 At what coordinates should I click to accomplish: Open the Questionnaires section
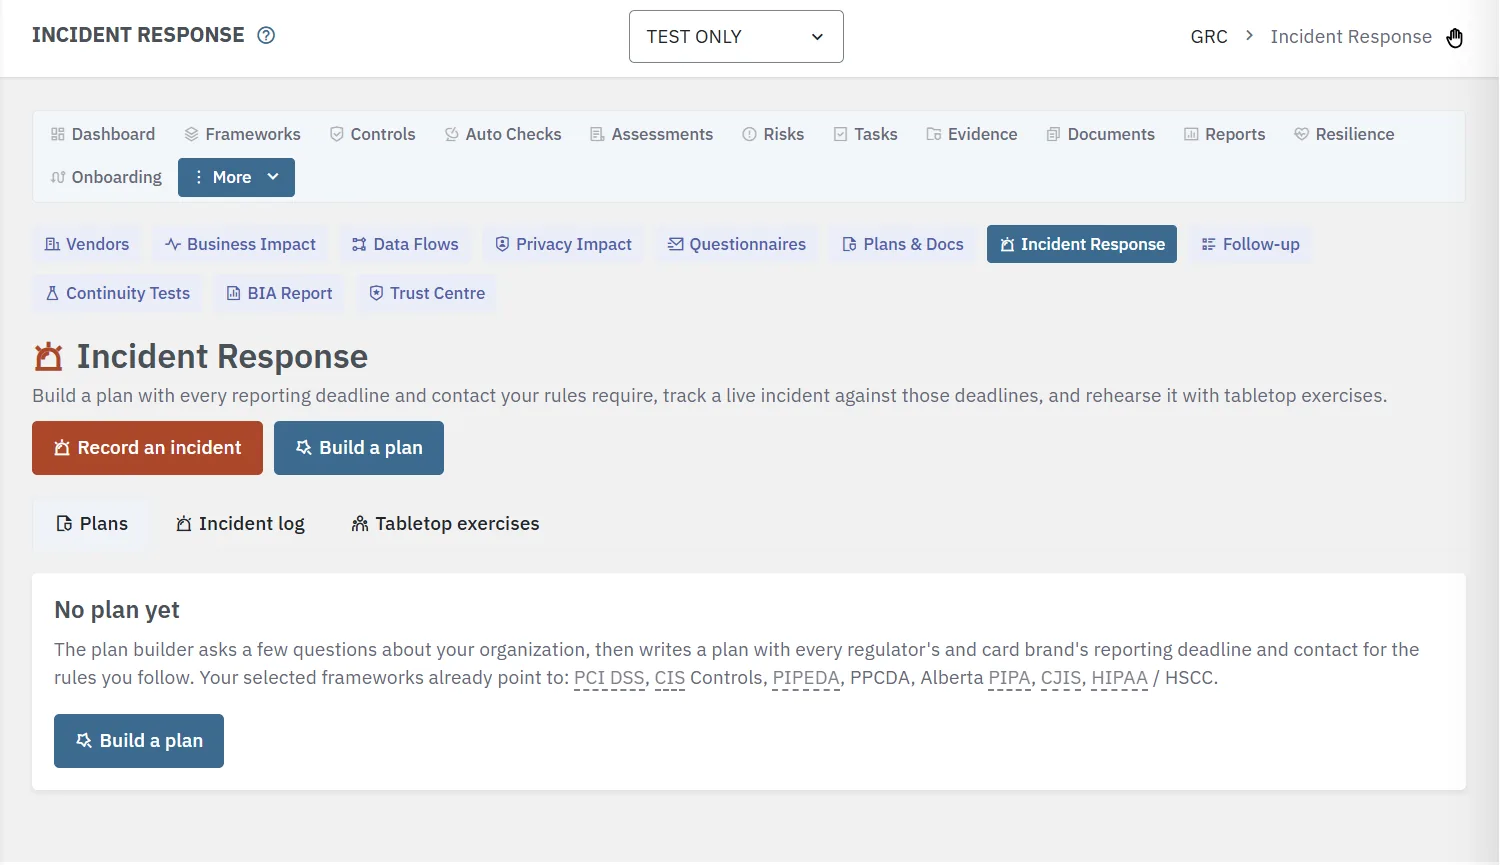[737, 244]
